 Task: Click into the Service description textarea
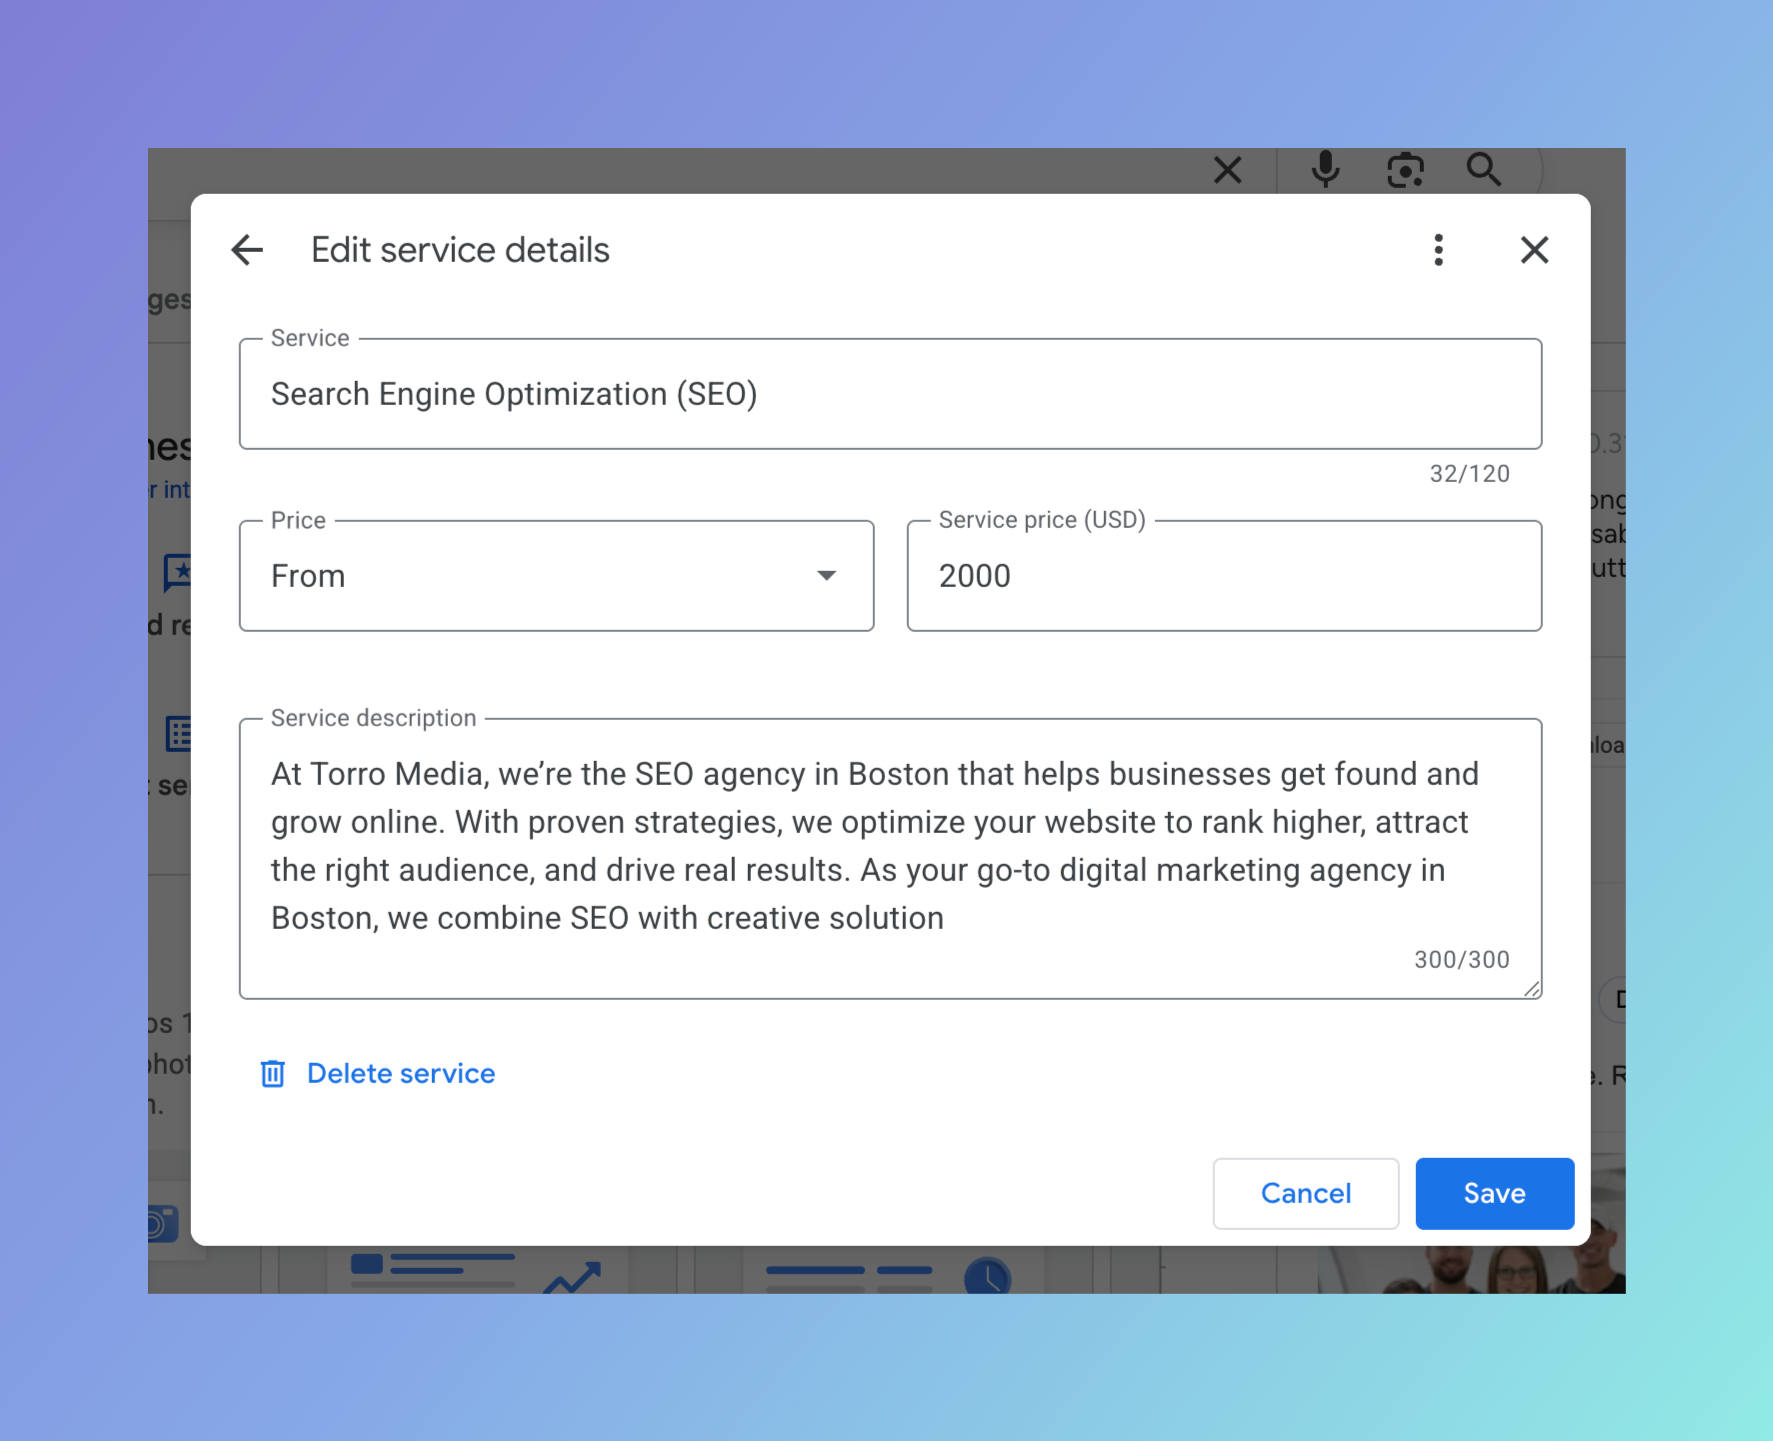[x=890, y=858]
